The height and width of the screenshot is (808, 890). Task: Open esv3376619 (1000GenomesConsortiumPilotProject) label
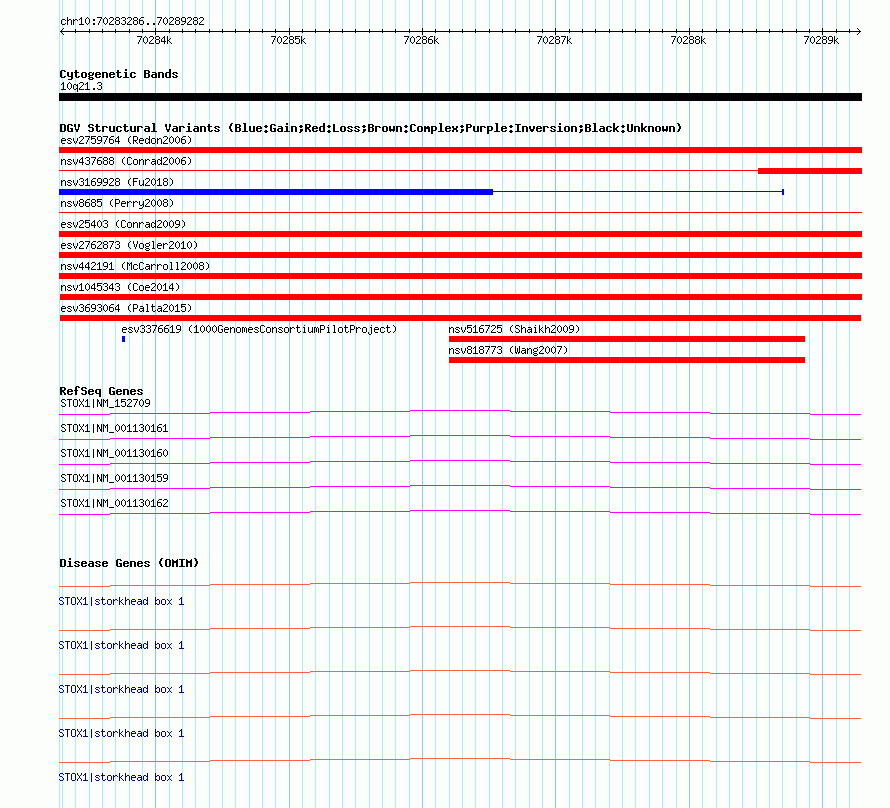[x=259, y=329]
